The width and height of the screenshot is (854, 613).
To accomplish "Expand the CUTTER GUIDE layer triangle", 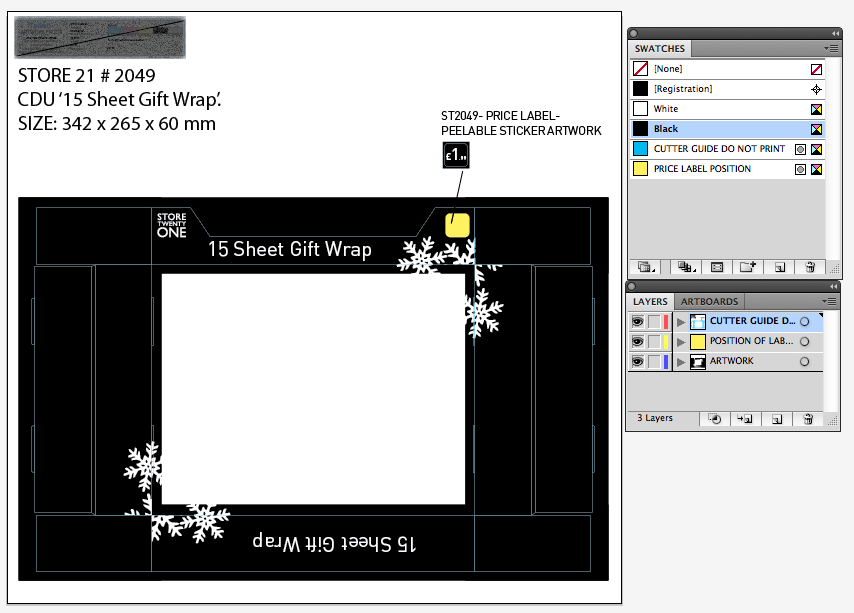I will coord(681,322).
